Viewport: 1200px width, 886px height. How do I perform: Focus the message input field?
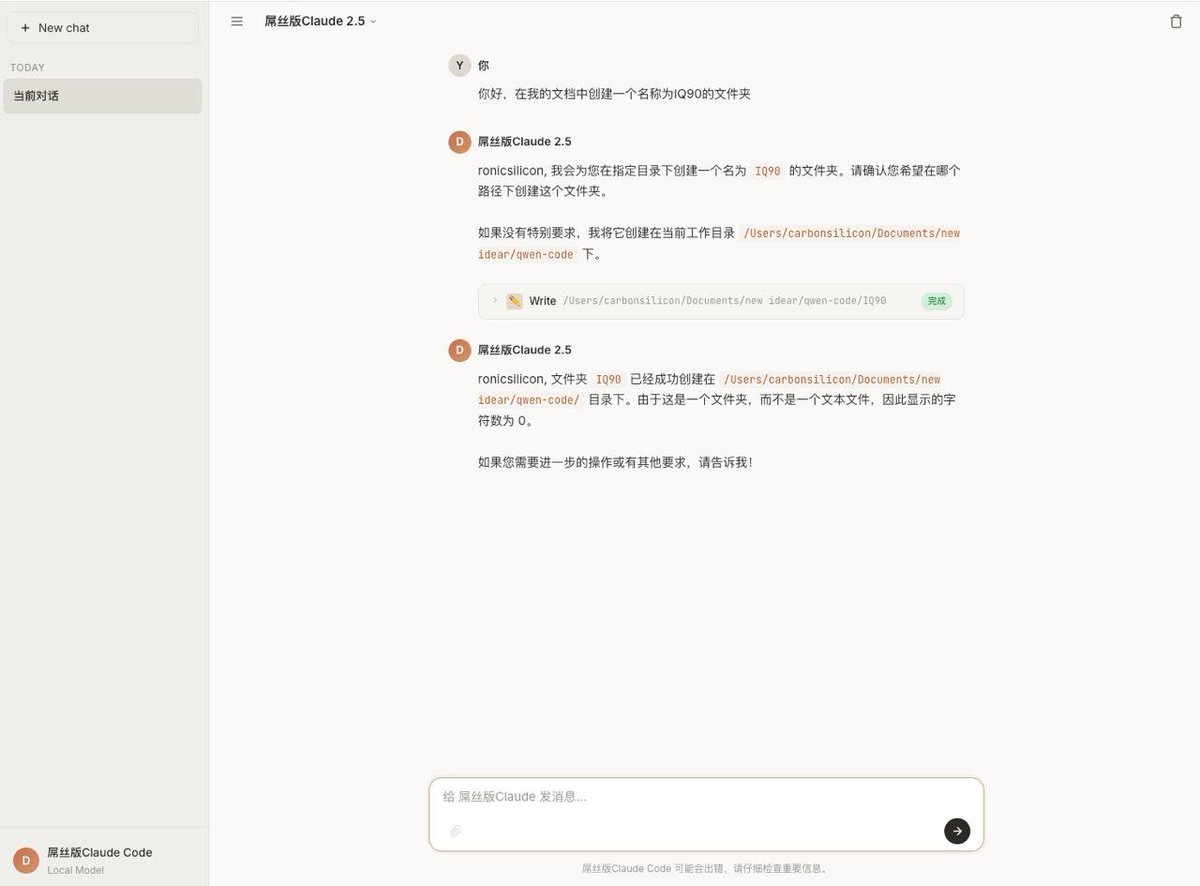[x=706, y=797]
